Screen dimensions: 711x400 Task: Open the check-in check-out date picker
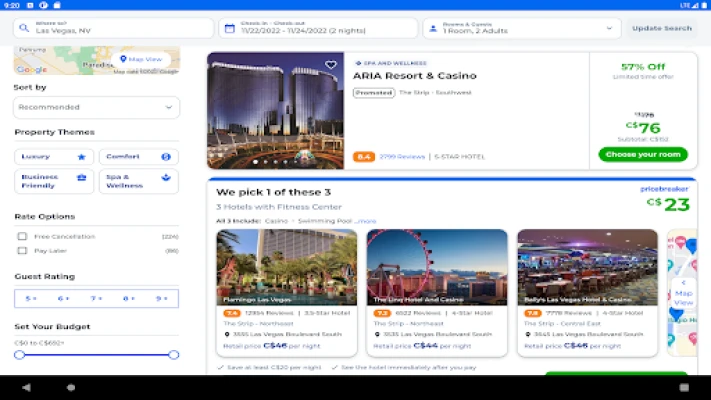tap(316, 27)
